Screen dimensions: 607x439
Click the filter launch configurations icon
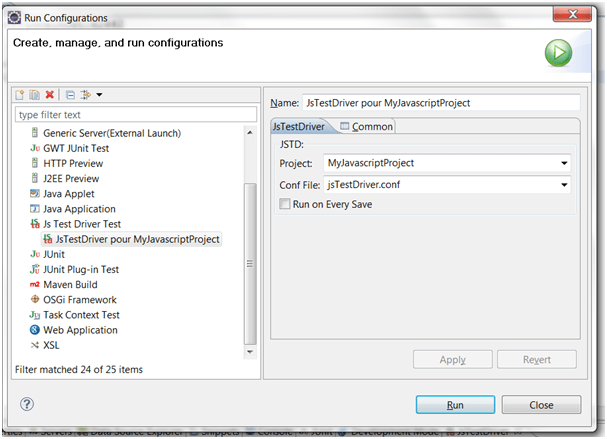pyautogui.click(x=86, y=95)
